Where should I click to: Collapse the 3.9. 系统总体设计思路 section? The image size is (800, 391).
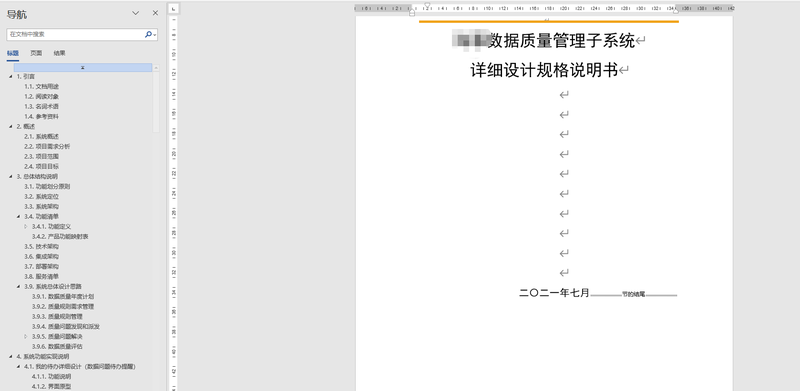pos(19,286)
